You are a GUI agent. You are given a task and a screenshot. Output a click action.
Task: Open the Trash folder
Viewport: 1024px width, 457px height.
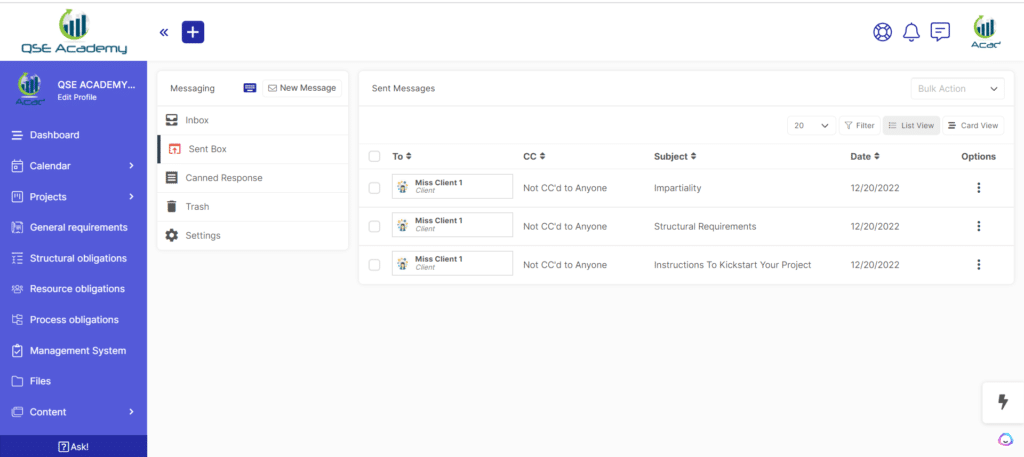click(x=253, y=206)
